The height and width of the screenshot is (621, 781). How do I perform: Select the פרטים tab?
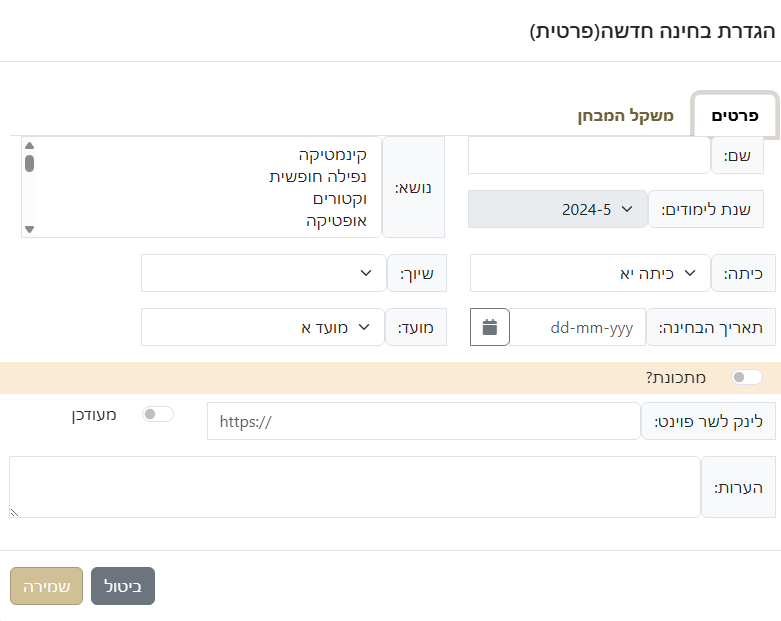pos(735,116)
